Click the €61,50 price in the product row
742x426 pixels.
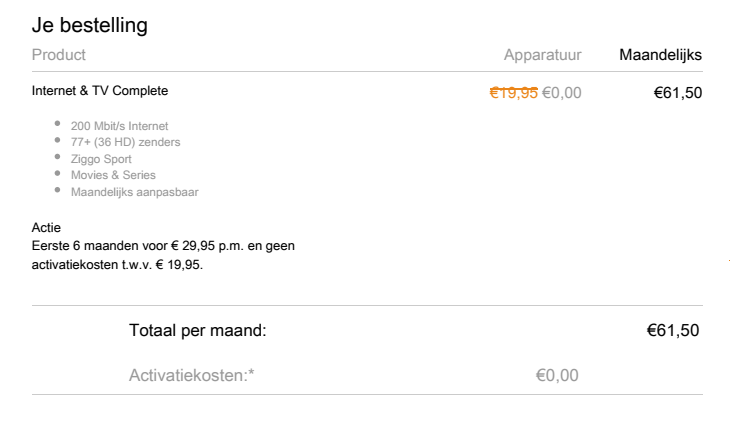(677, 93)
